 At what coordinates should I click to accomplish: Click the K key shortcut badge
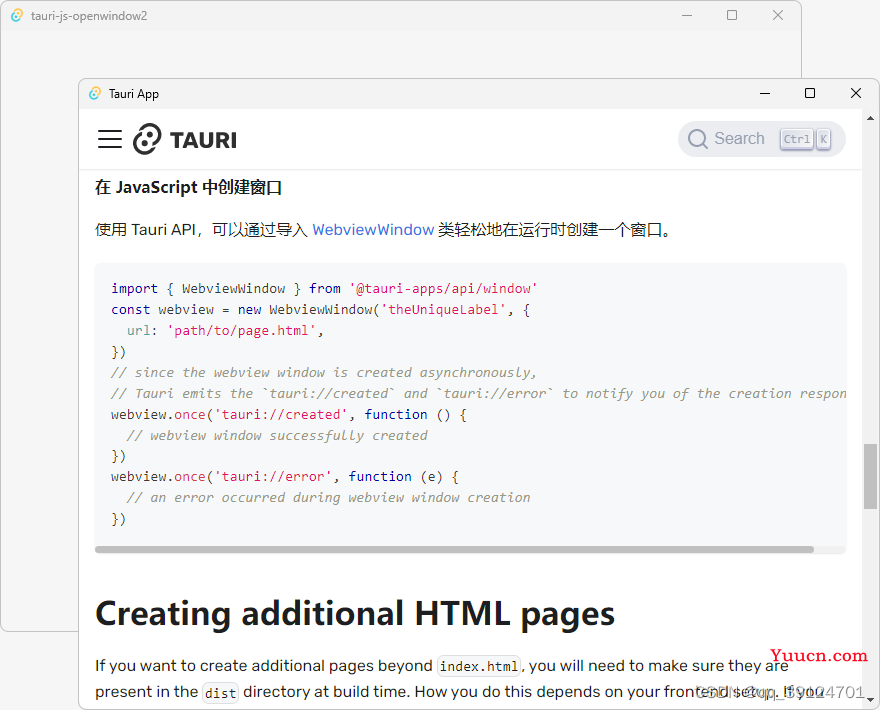point(823,139)
